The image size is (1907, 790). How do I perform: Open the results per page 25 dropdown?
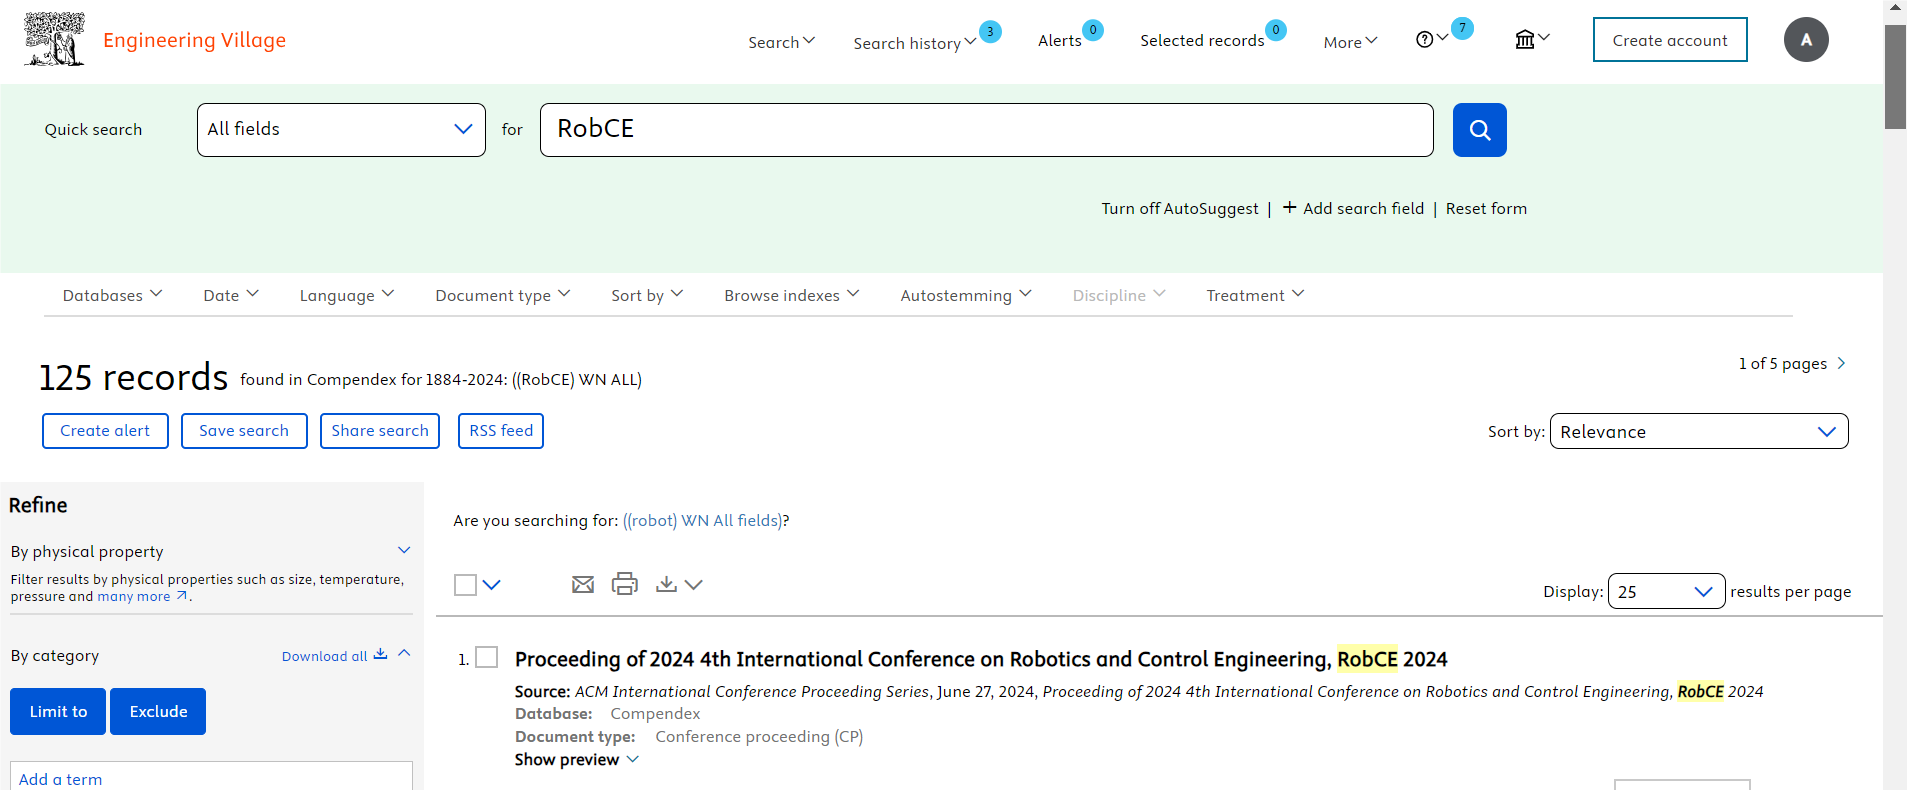1666,591
